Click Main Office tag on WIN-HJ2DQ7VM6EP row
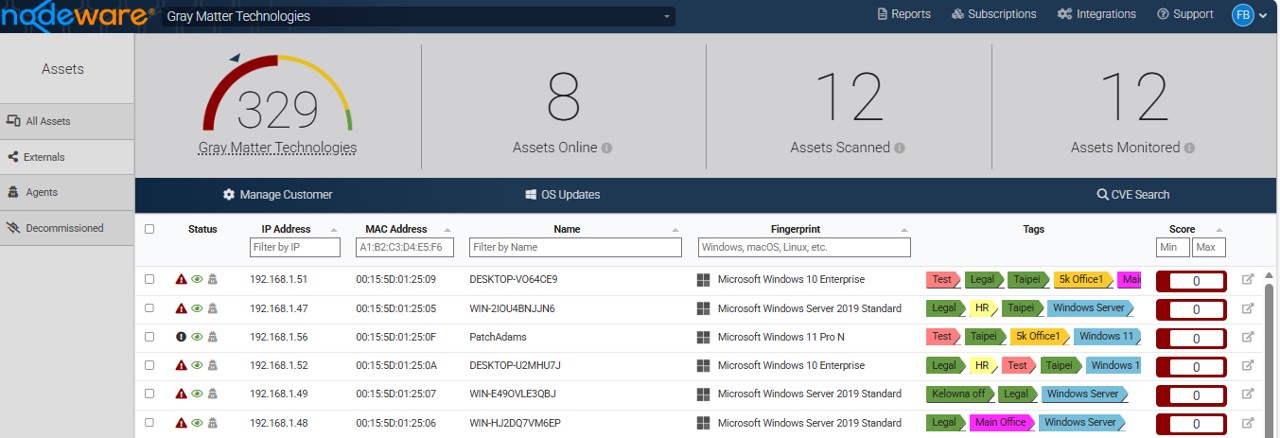The image size is (1280, 438). coord(1001,423)
